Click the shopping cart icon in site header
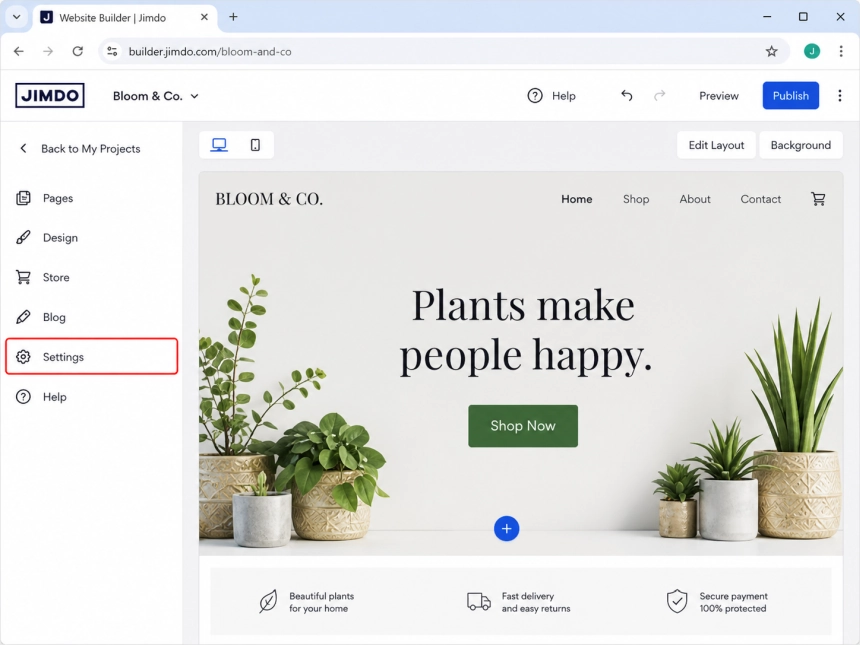 click(x=818, y=199)
